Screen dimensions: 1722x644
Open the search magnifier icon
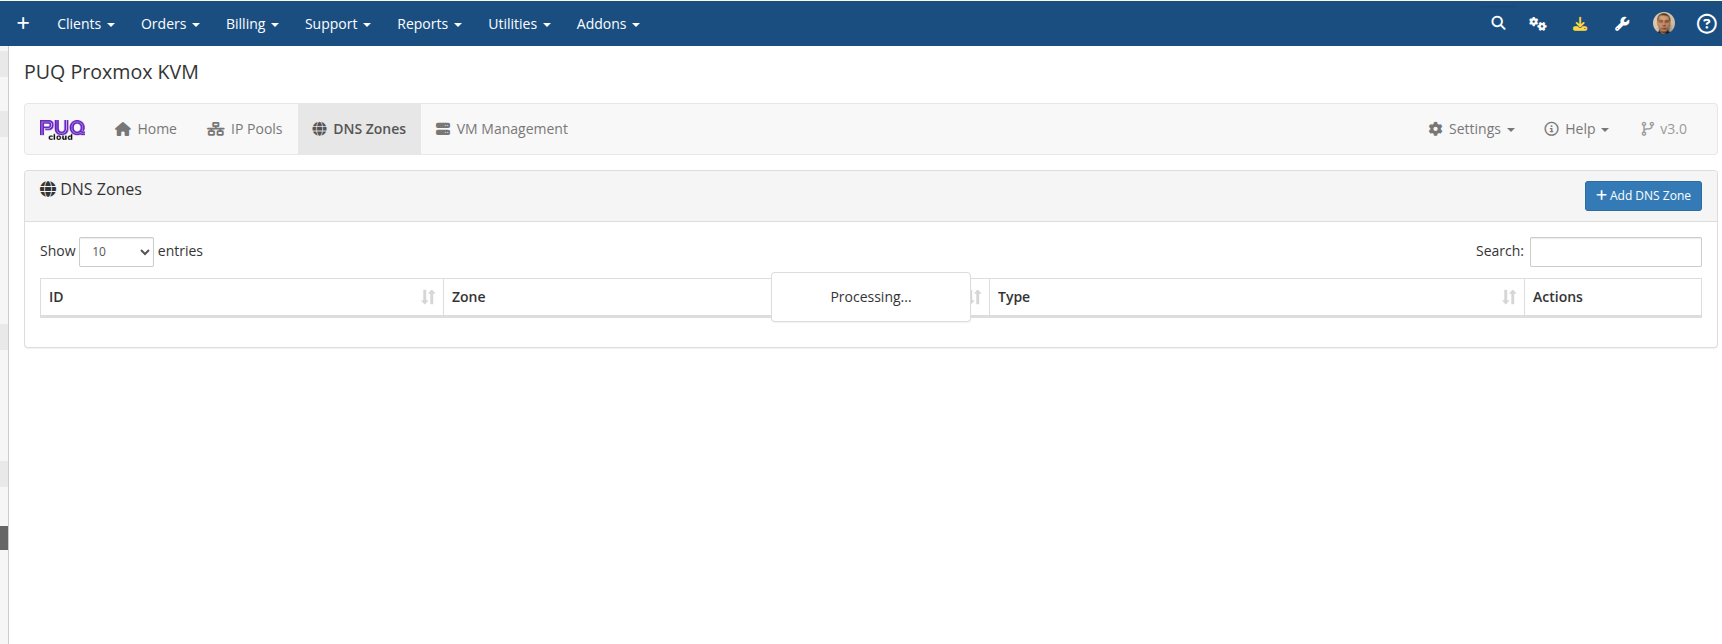[1498, 23]
